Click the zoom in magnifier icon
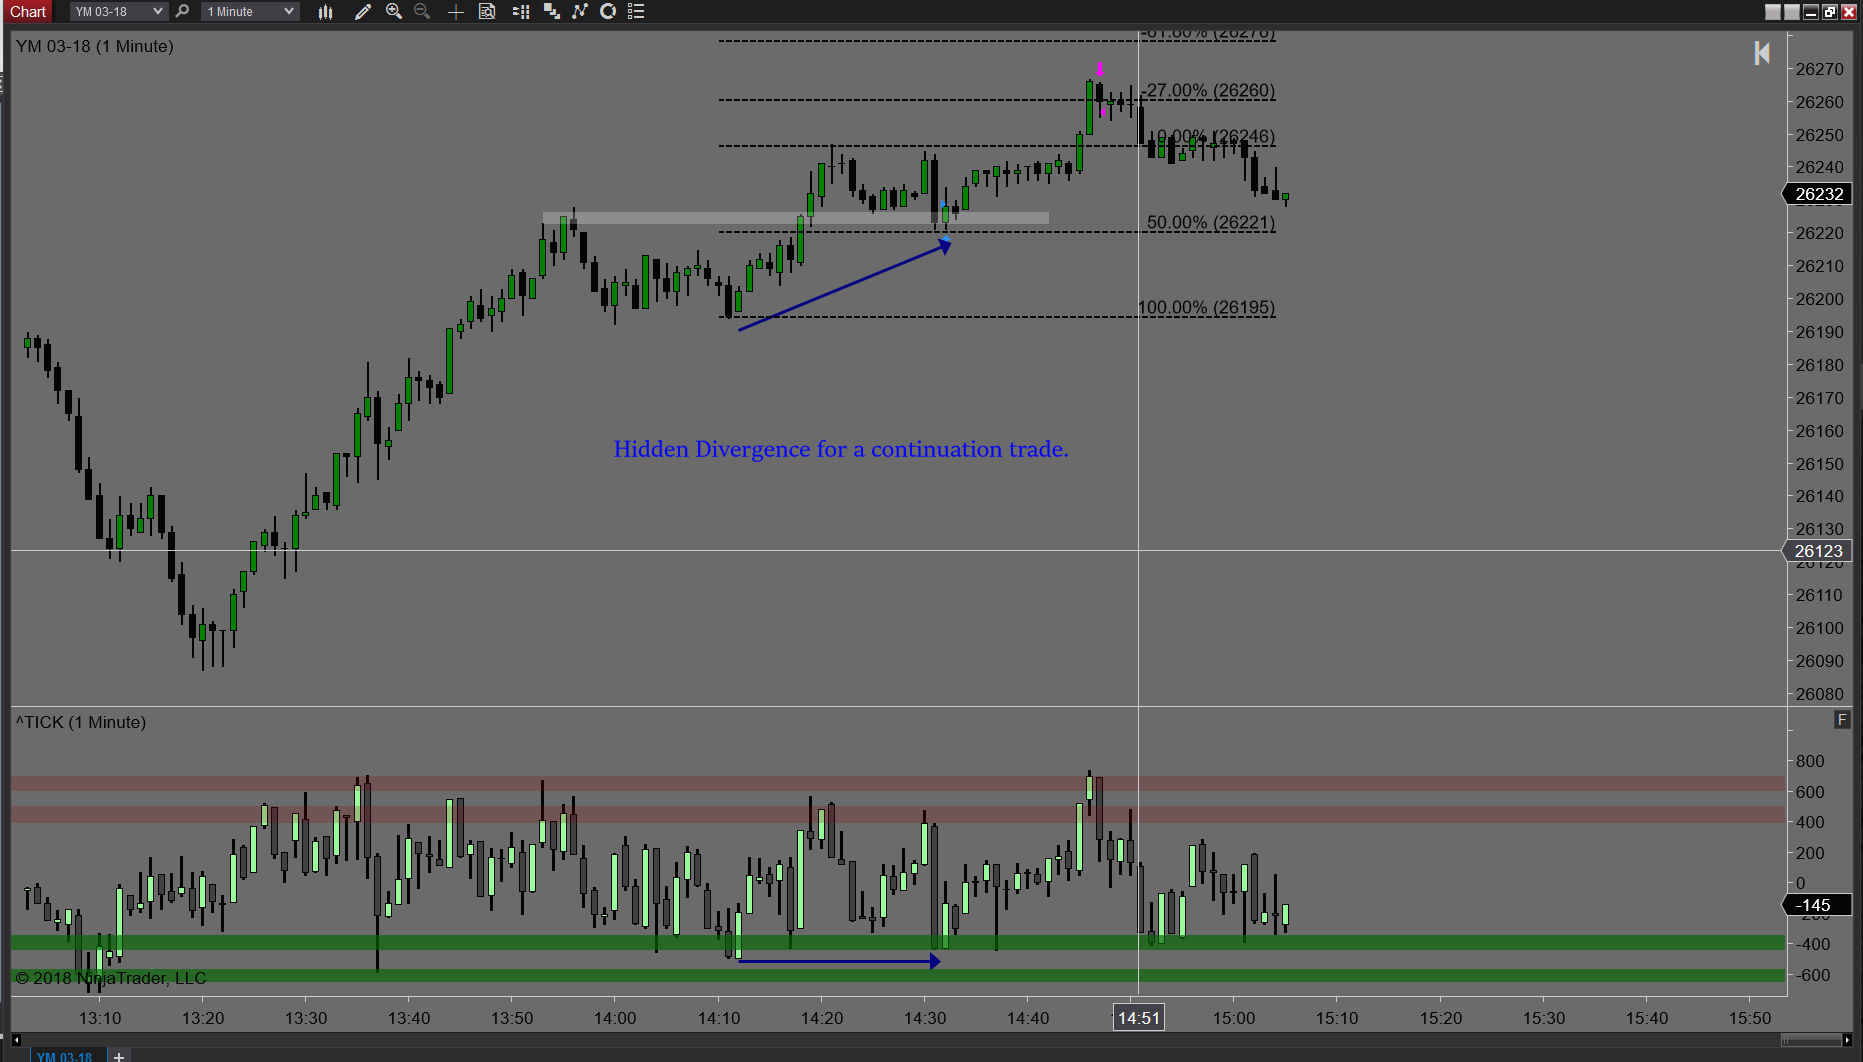Viewport: 1863px width, 1062px height. [394, 11]
